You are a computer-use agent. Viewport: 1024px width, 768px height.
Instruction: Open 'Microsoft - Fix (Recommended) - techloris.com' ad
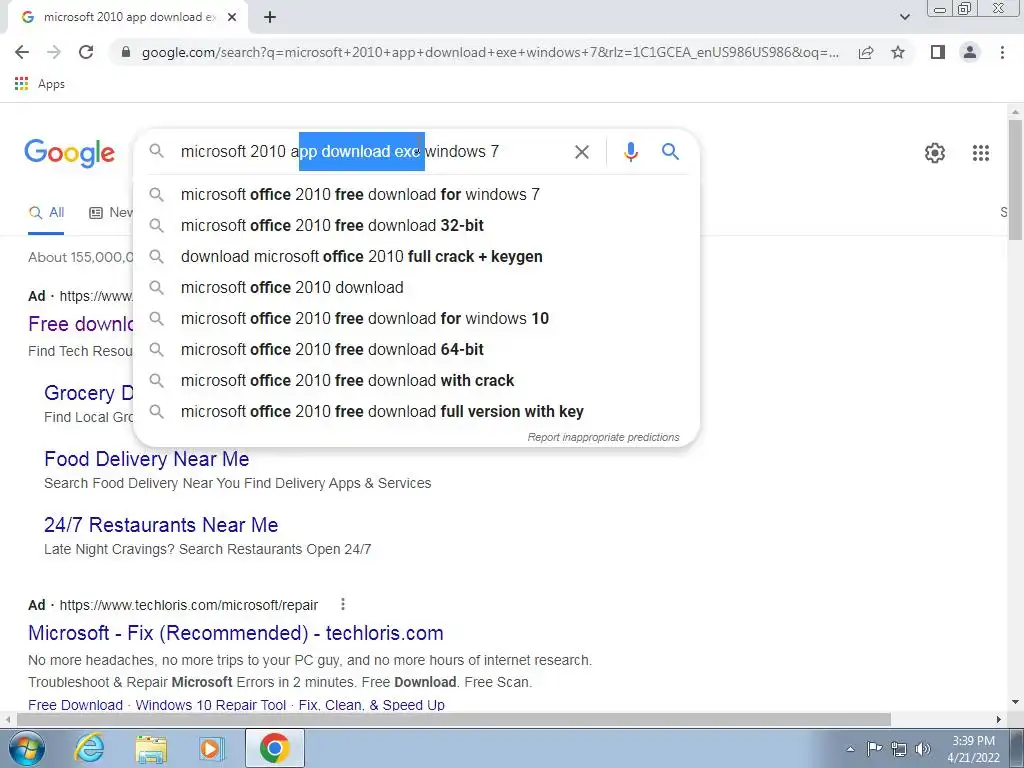pyautogui.click(x=236, y=633)
